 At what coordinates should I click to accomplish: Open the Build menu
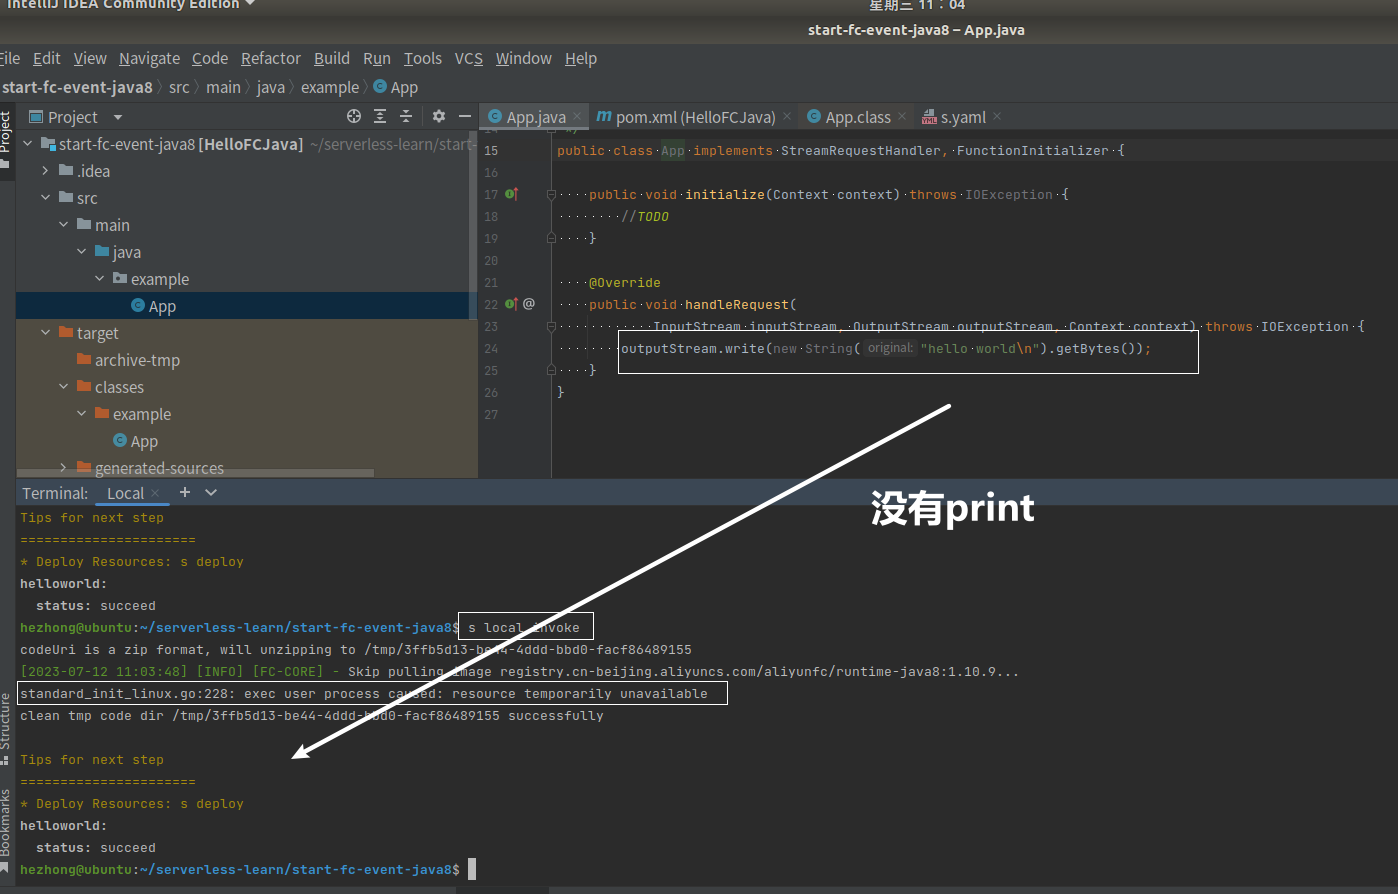(332, 58)
